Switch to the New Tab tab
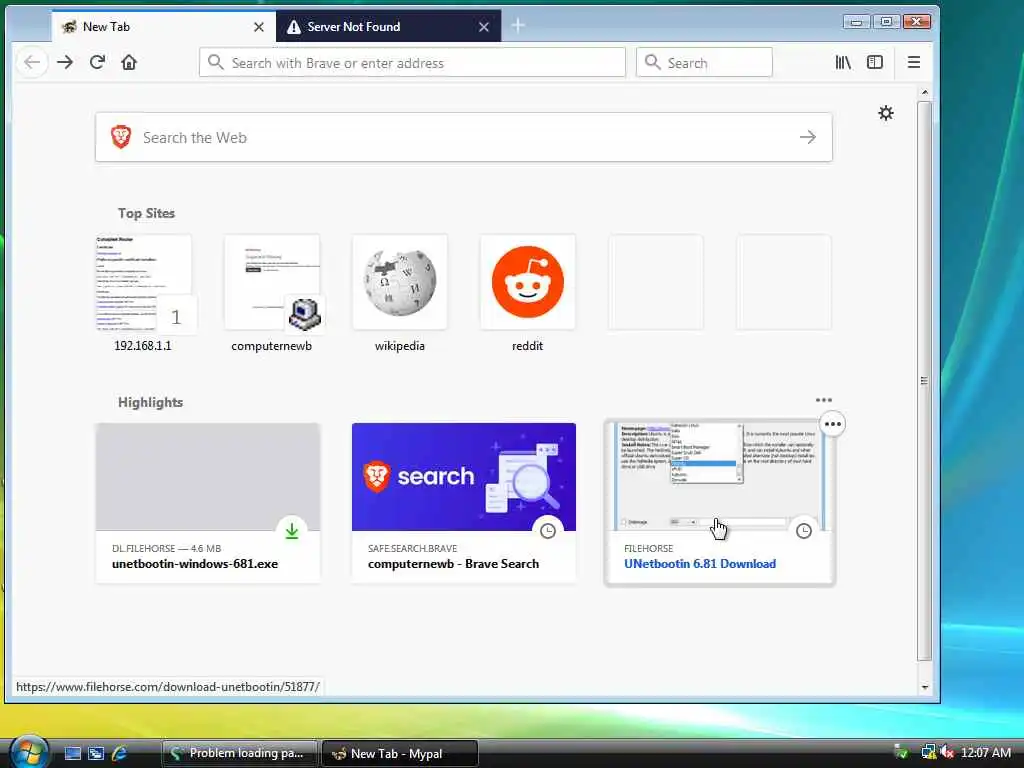 pyautogui.click(x=163, y=27)
